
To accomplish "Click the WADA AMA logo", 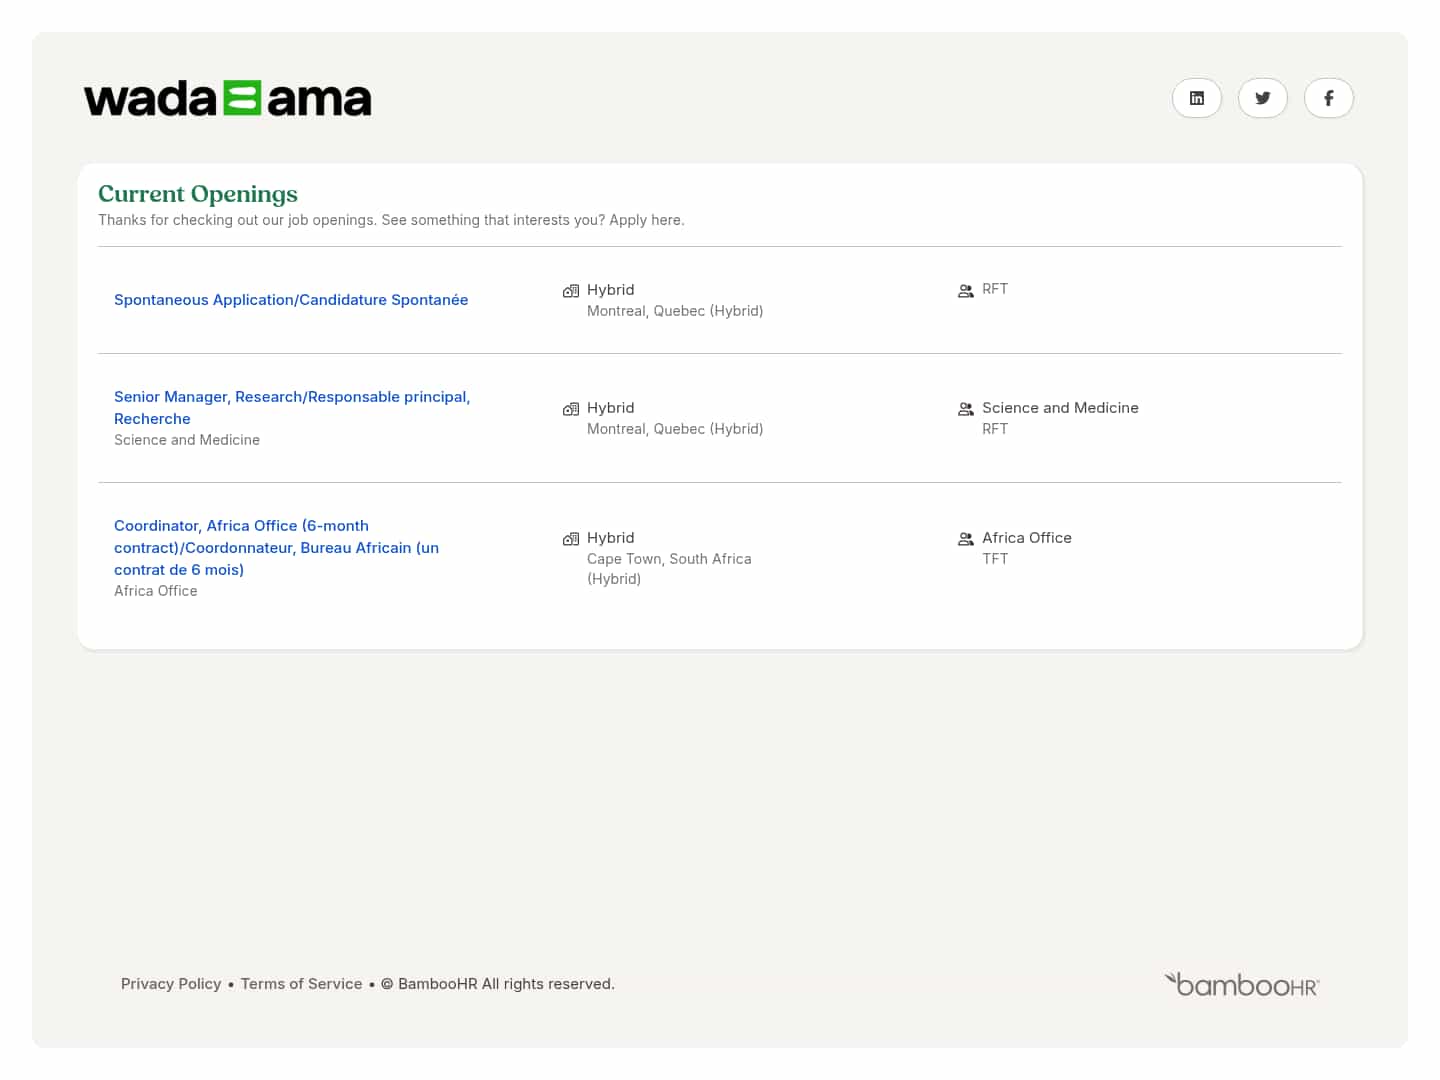I will [228, 99].
